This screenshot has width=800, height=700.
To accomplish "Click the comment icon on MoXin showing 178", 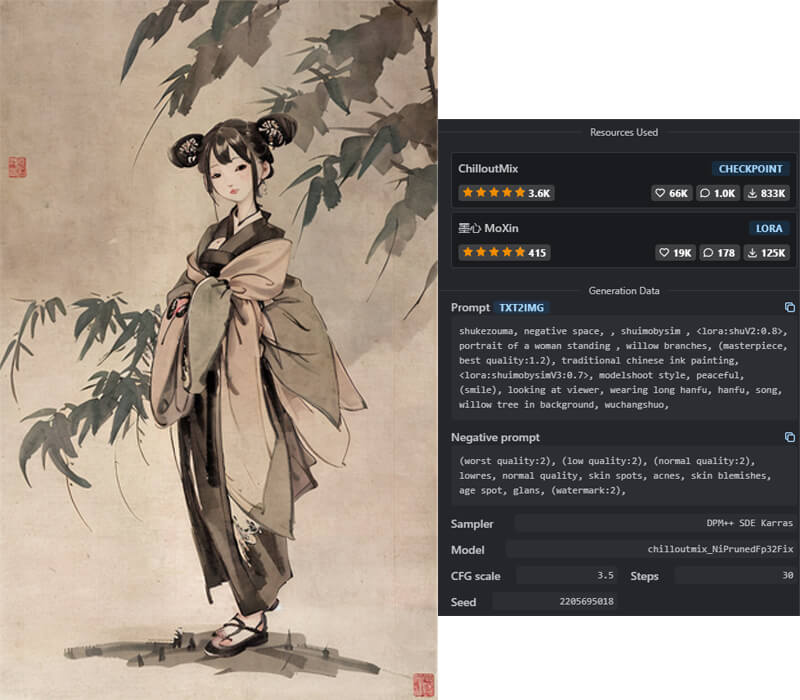I will coord(708,253).
